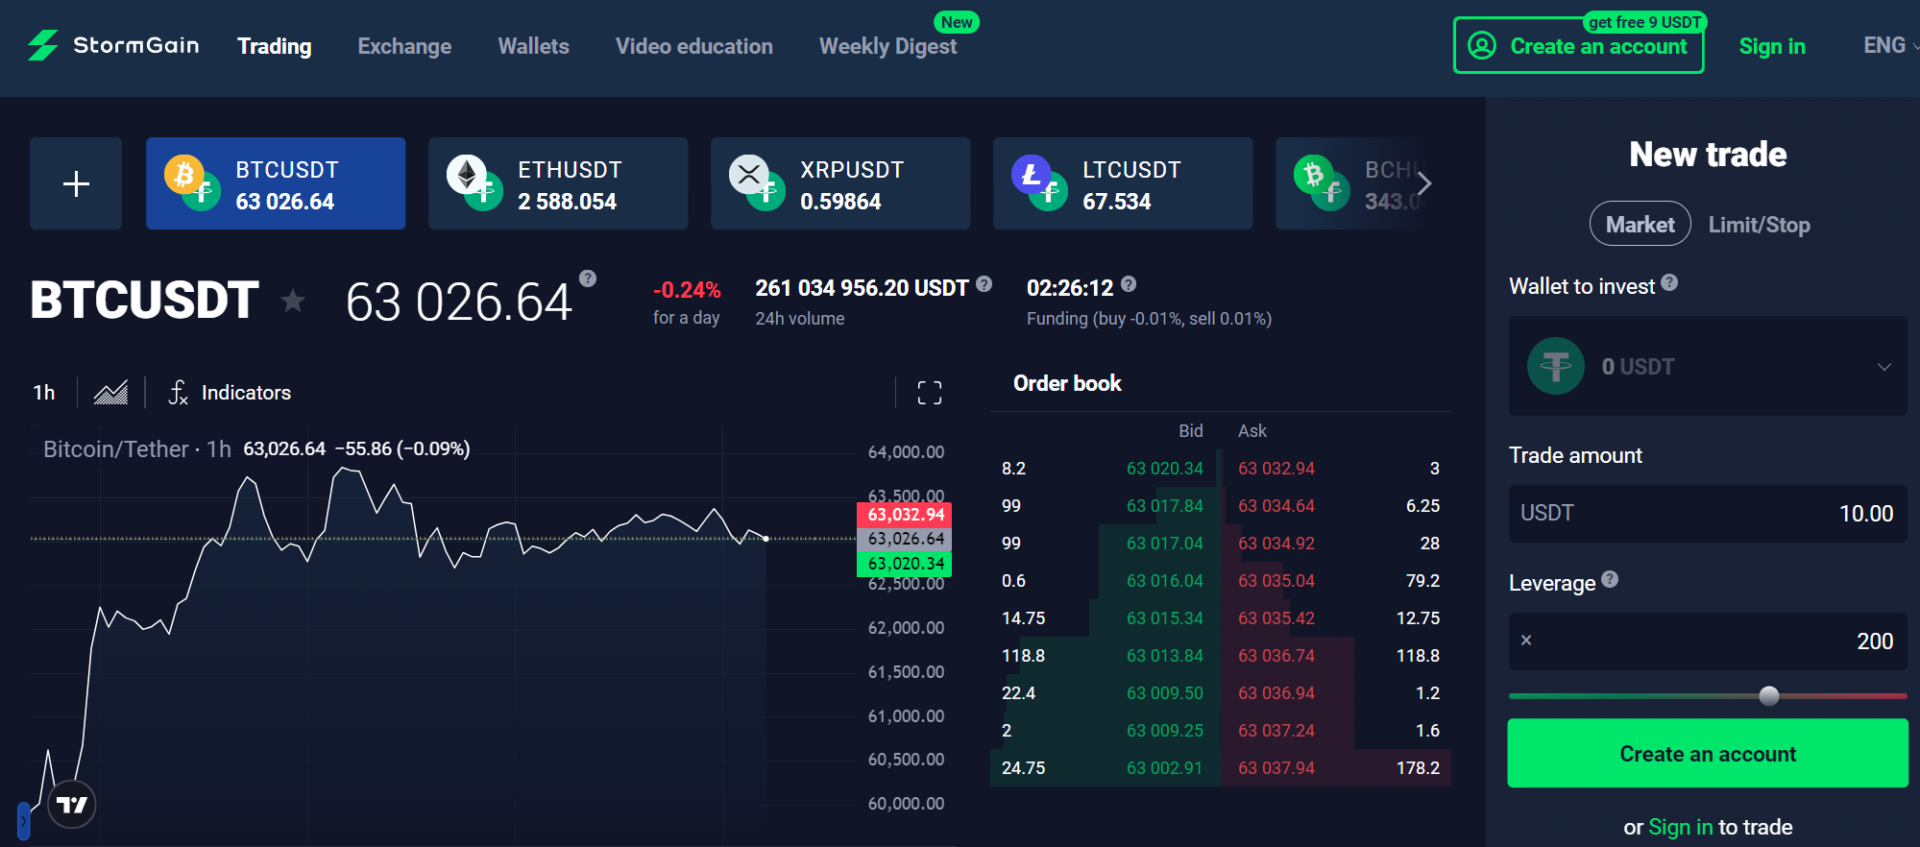This screenshot has height=847, width=1920.
Task: Click the Trade amount USDT field
Action: 1708,514
